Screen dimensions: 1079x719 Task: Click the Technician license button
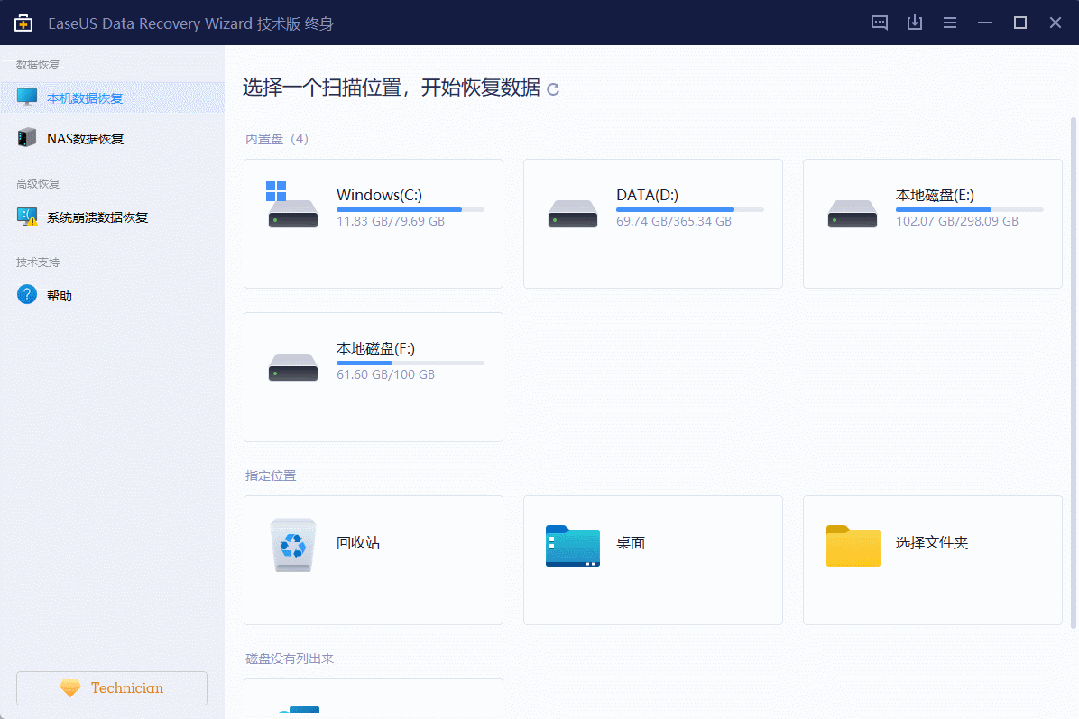(112, 688)
